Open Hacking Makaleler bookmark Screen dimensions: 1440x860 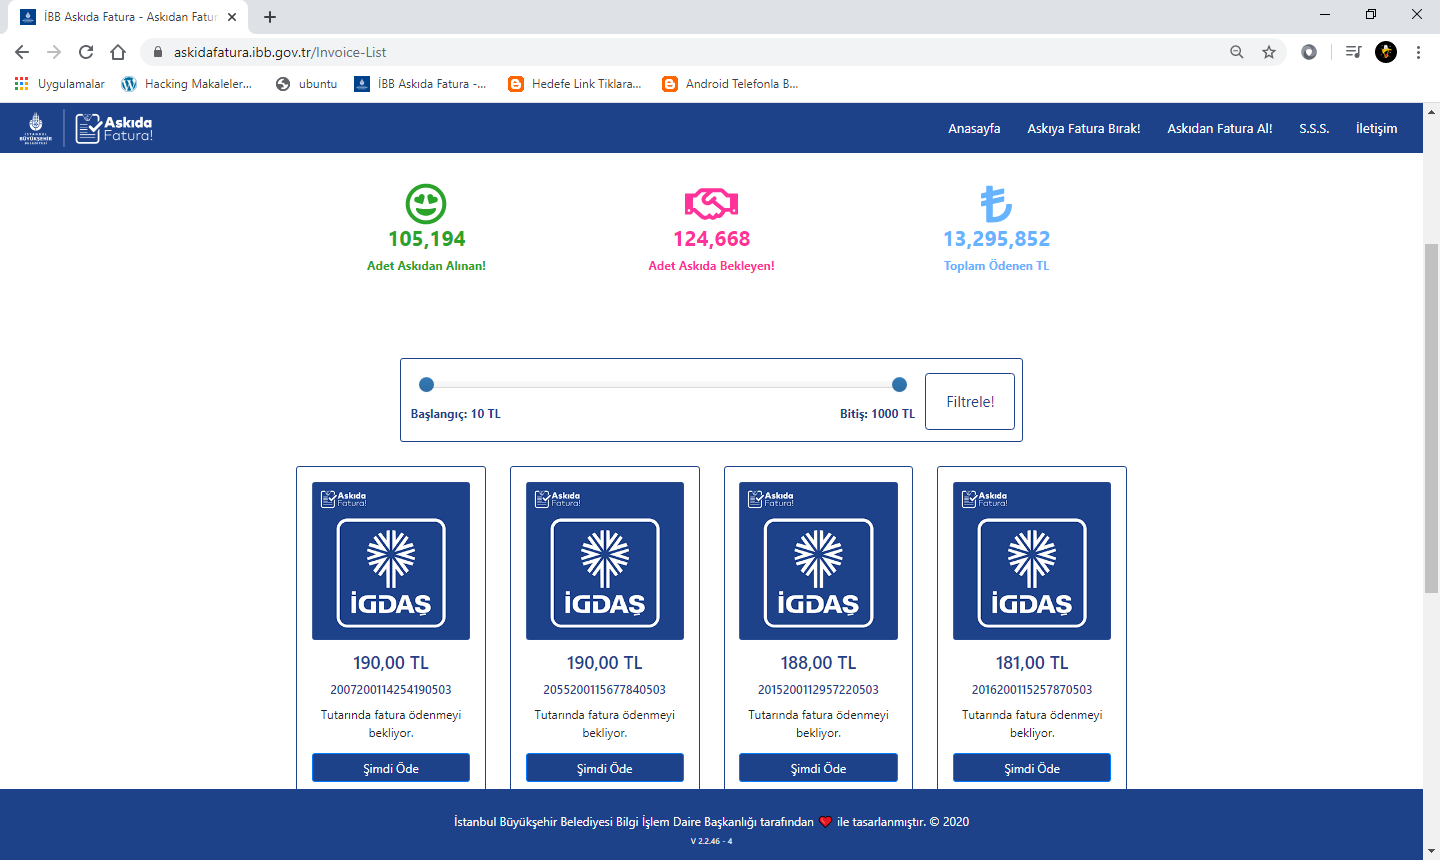click(x=187, y=84)
